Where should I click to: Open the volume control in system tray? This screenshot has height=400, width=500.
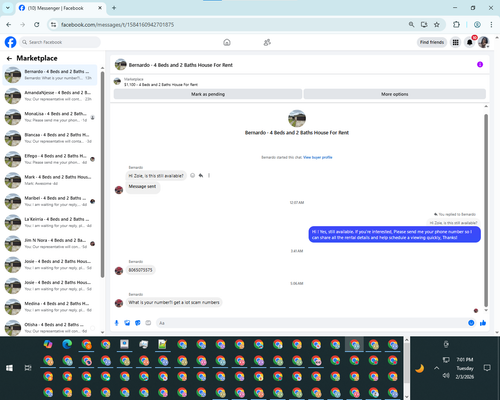[446, 376]
